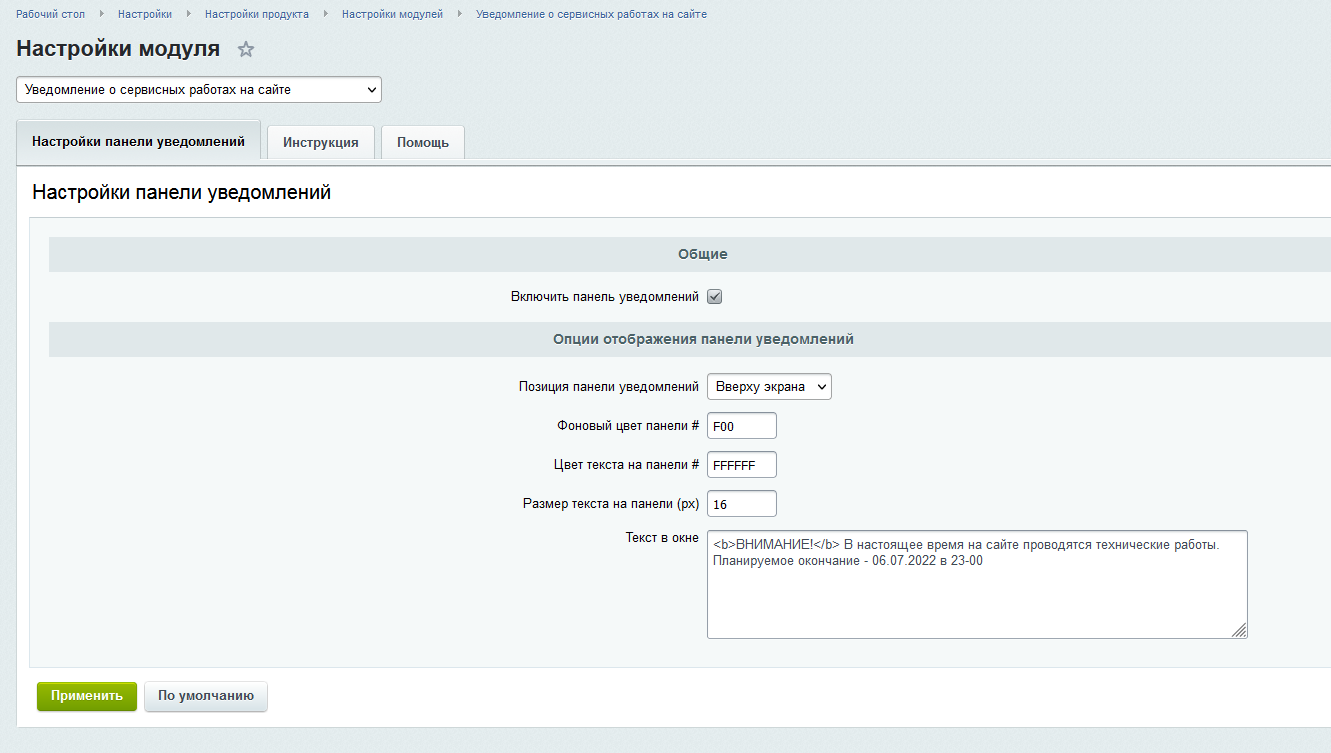Click the По умолчанию button
Viewport: 1331px width, 753px height.
click(206, 696)
